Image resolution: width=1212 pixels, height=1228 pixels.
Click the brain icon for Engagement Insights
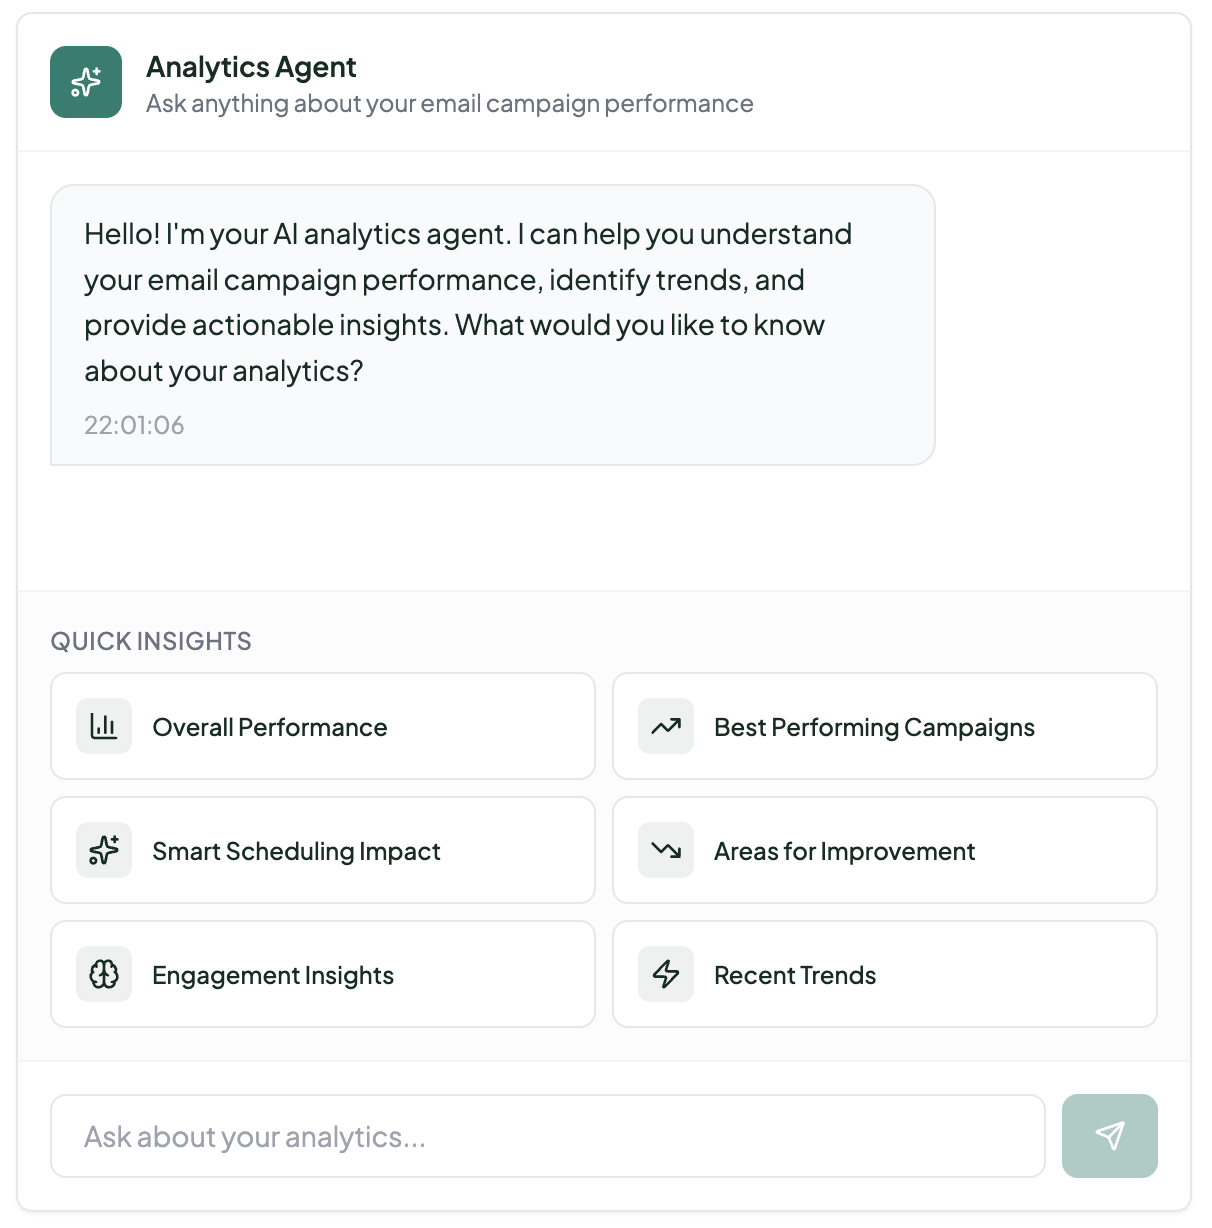coord(104,974)
